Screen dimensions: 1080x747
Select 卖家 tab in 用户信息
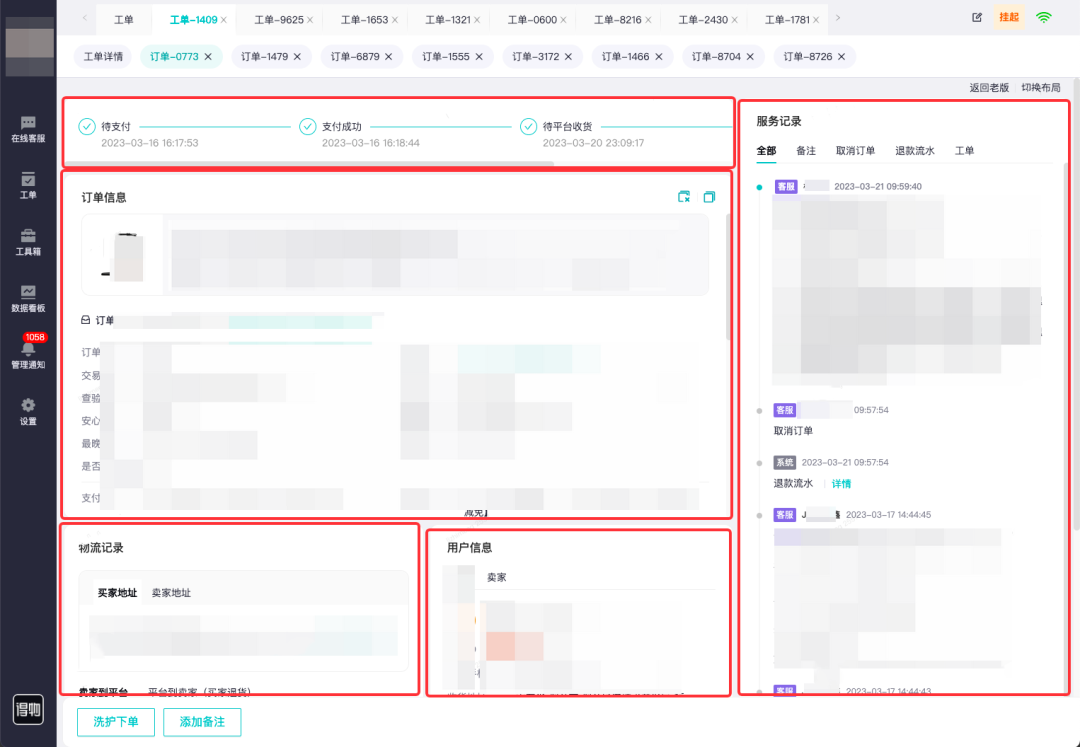(497, 577)
